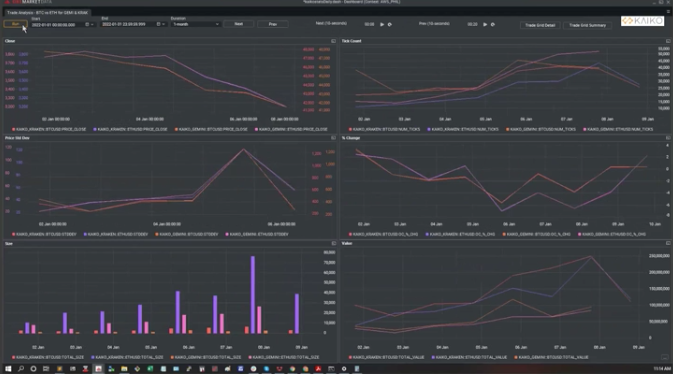The height and width of the screenshot is (374, 673).
Task: Open File Explorer from taskbar
Action: coord(124,369)
